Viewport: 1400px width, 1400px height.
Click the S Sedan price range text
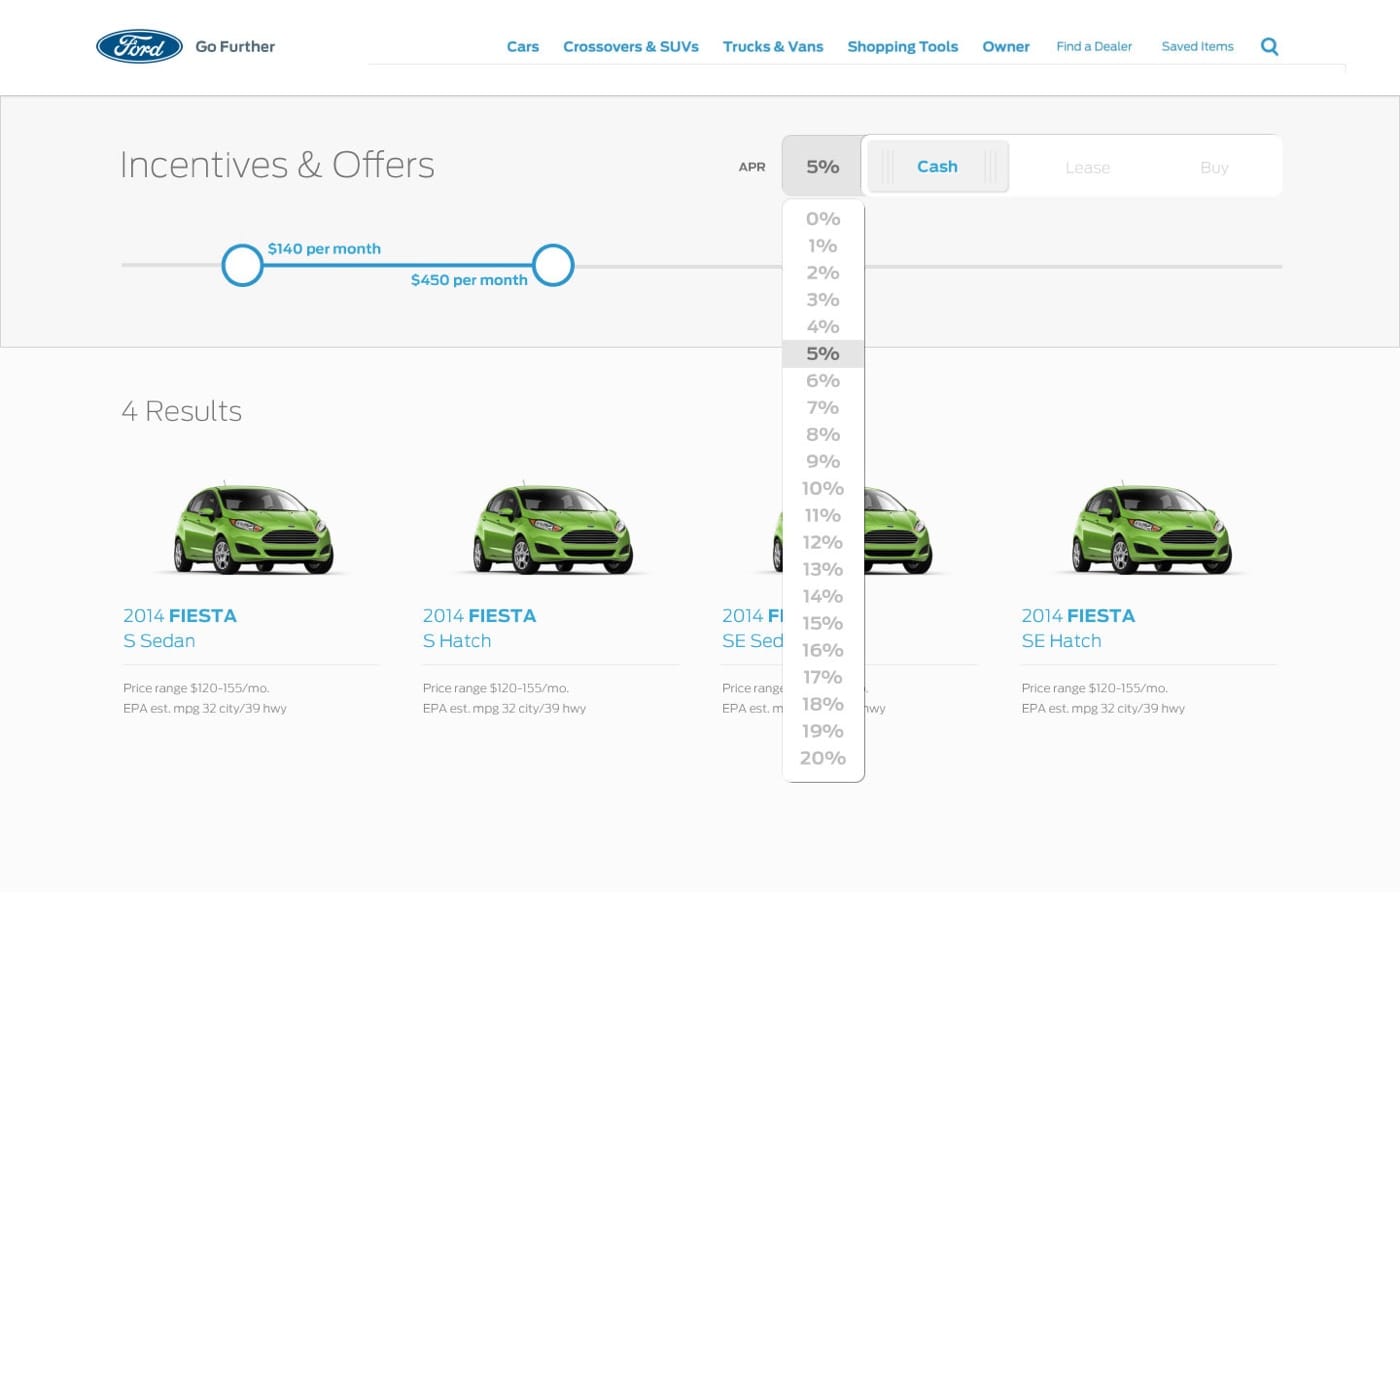click(196, 688)
